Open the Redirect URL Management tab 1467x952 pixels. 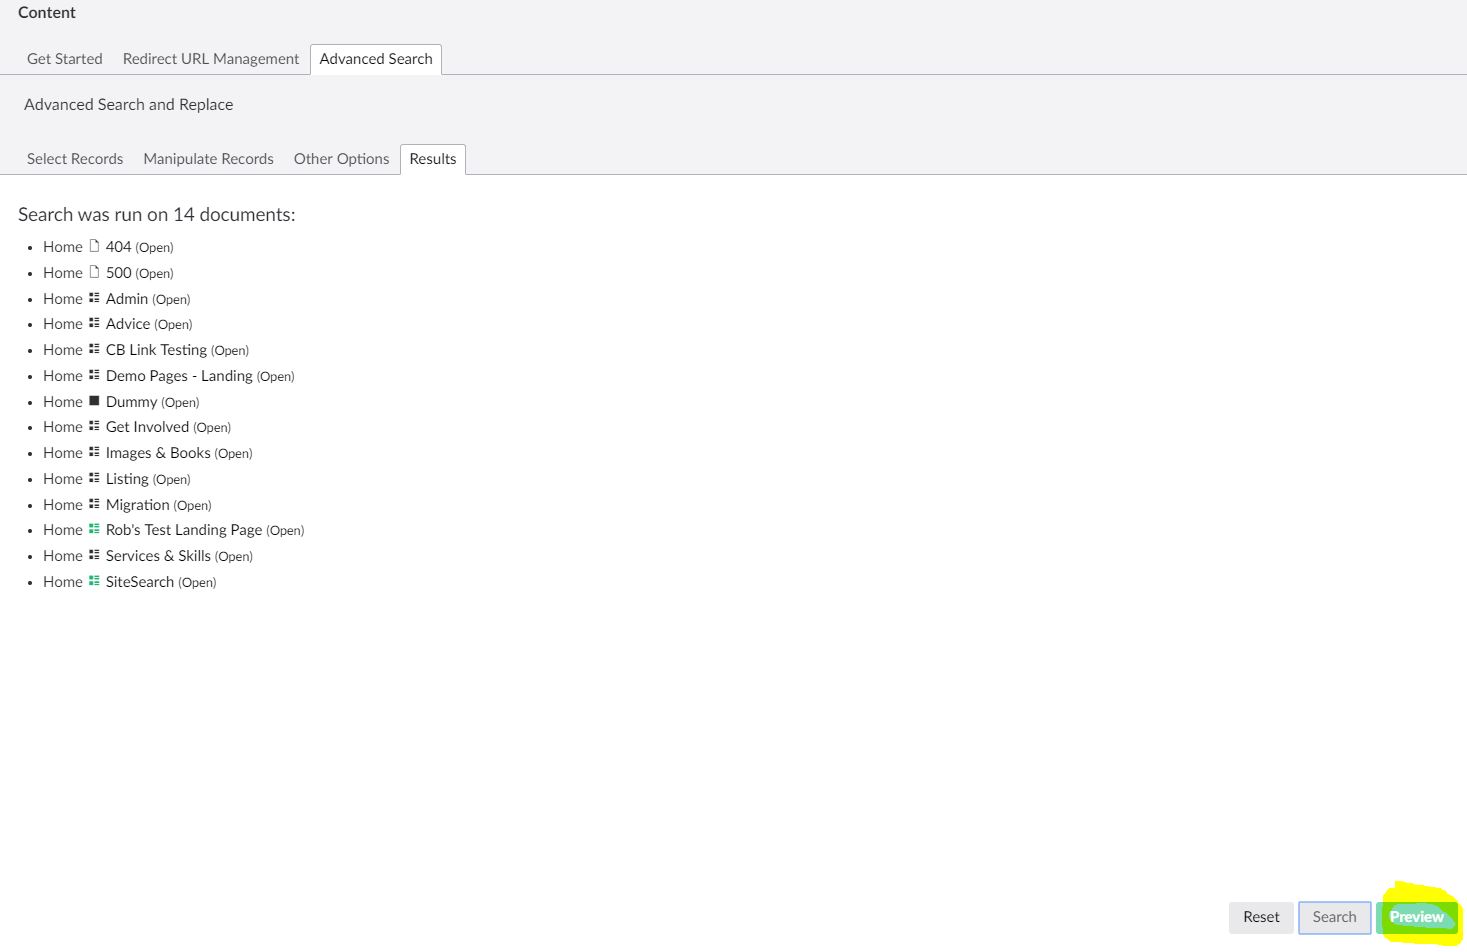210,58
